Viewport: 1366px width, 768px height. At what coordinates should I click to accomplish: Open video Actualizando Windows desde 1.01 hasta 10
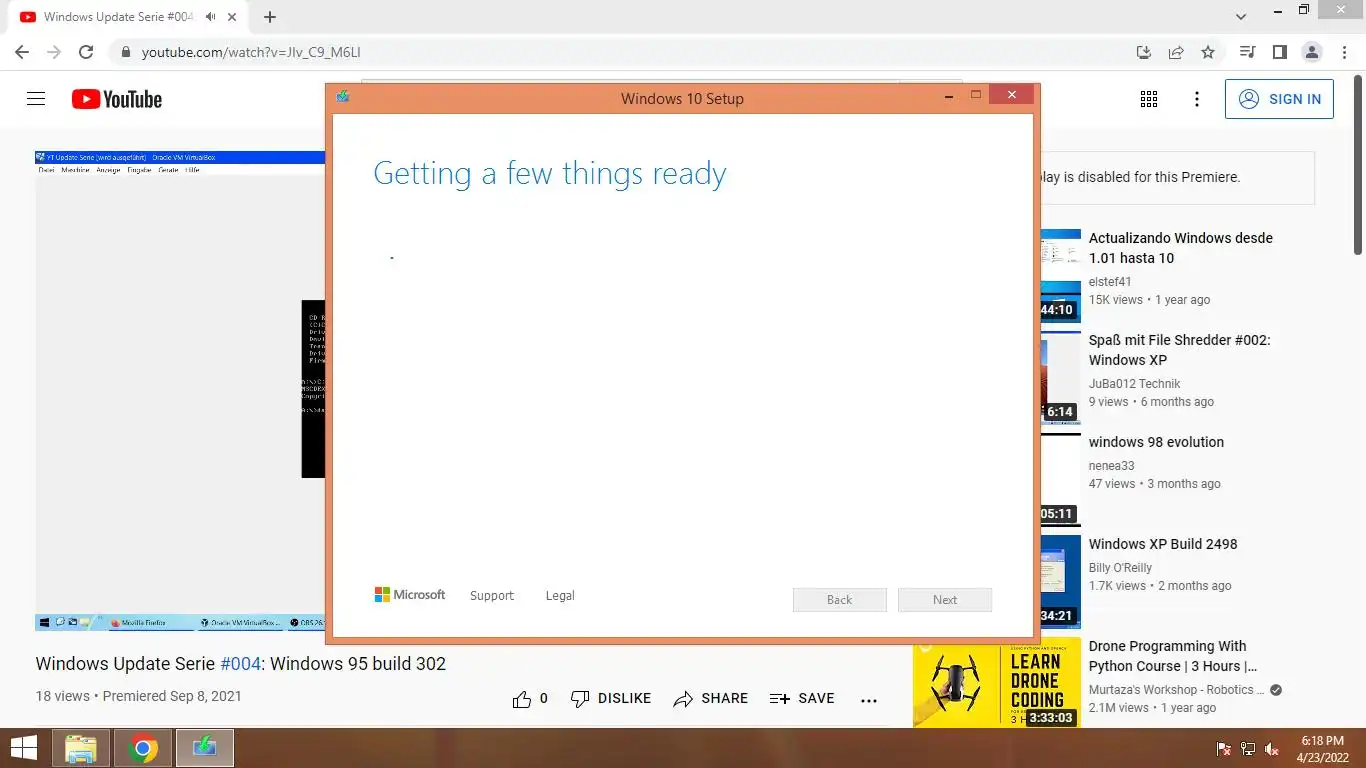[x=1181, y=248]
